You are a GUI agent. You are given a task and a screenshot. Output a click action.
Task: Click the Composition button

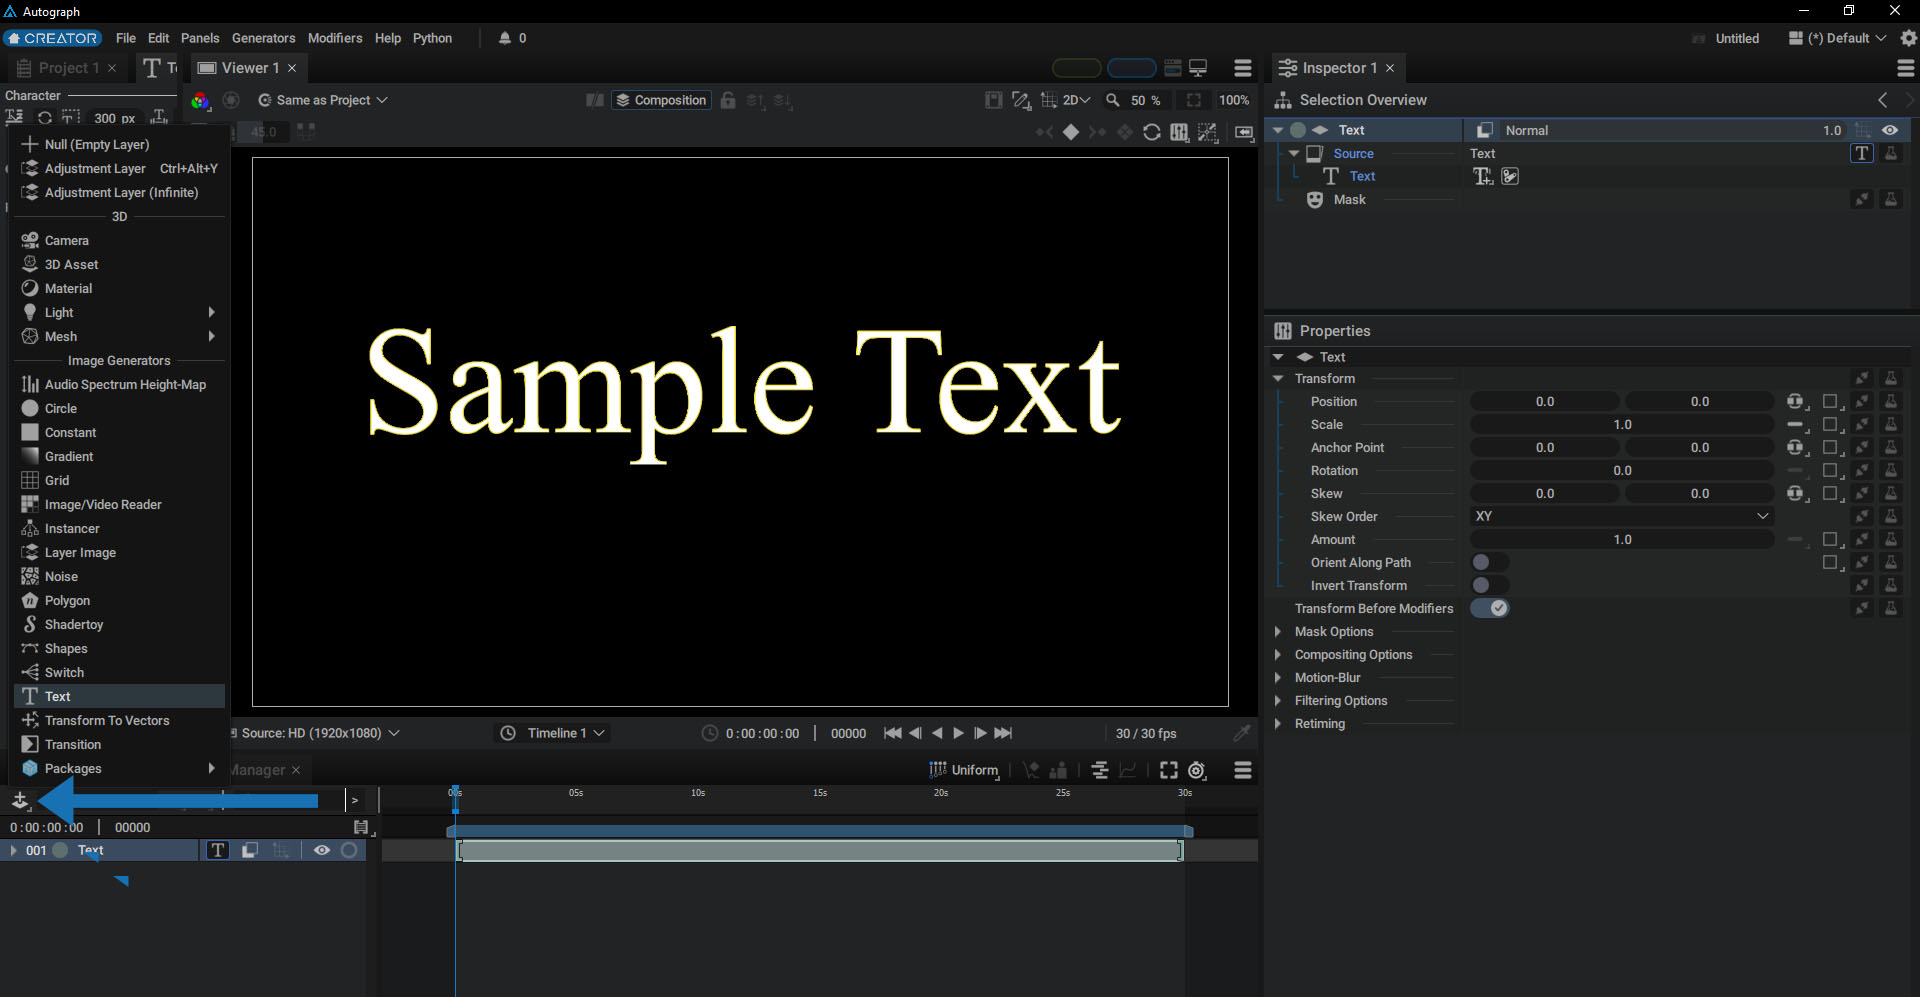point(661,100)
